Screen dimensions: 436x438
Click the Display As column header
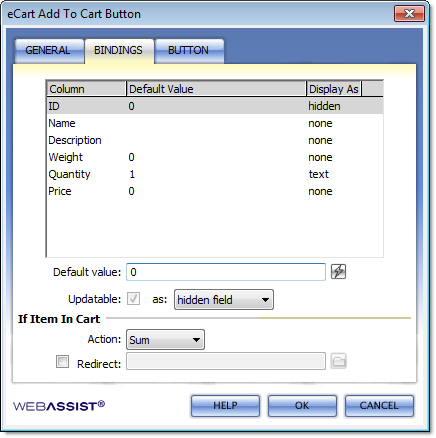click(x=334, y=89)
